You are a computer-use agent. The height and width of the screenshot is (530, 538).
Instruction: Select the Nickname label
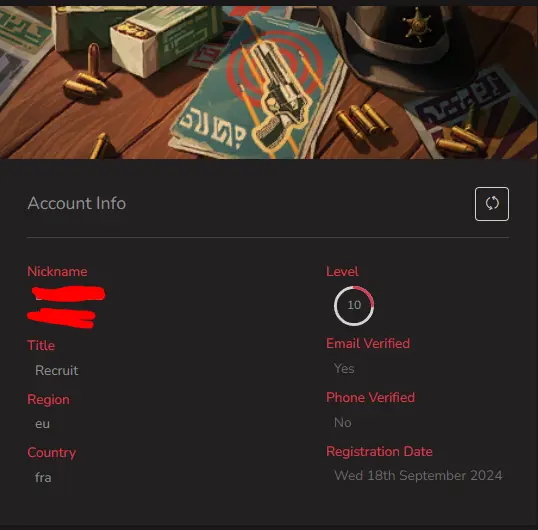click(x=57, y=271)
